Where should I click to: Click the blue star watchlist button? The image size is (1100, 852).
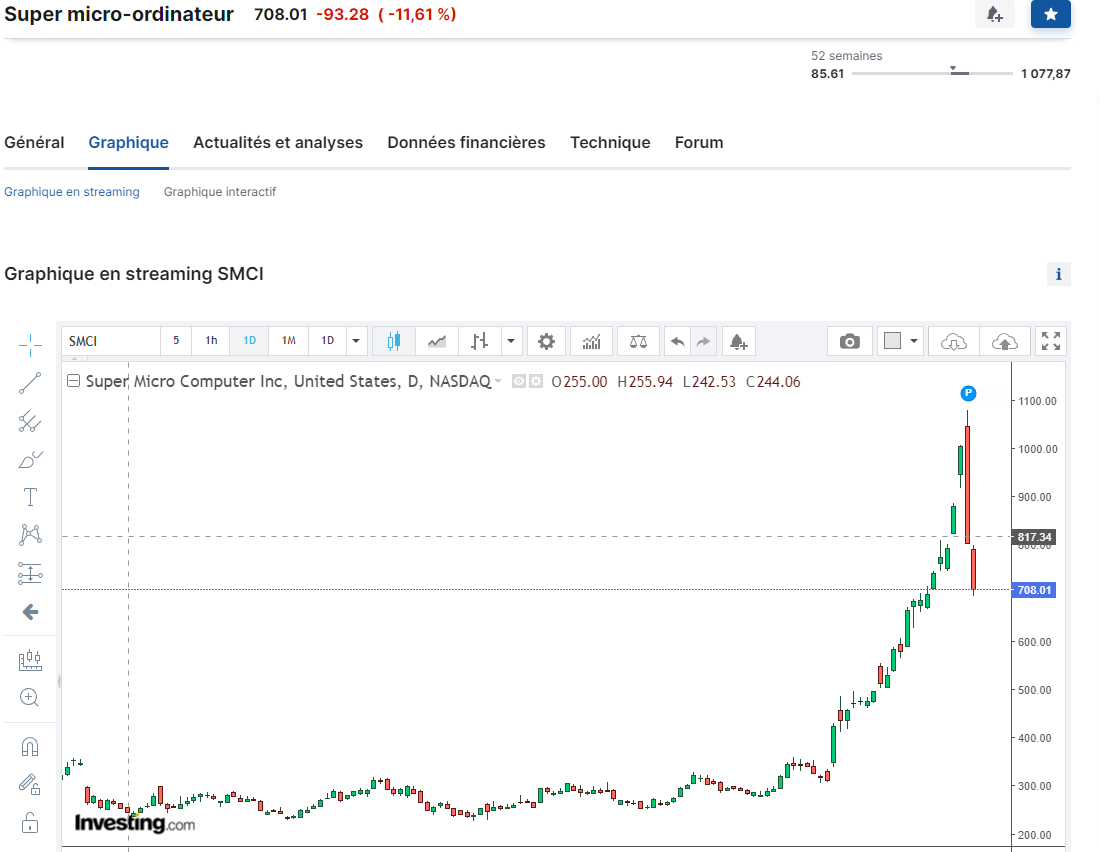pyautogui.click(x=1050, y=14)
